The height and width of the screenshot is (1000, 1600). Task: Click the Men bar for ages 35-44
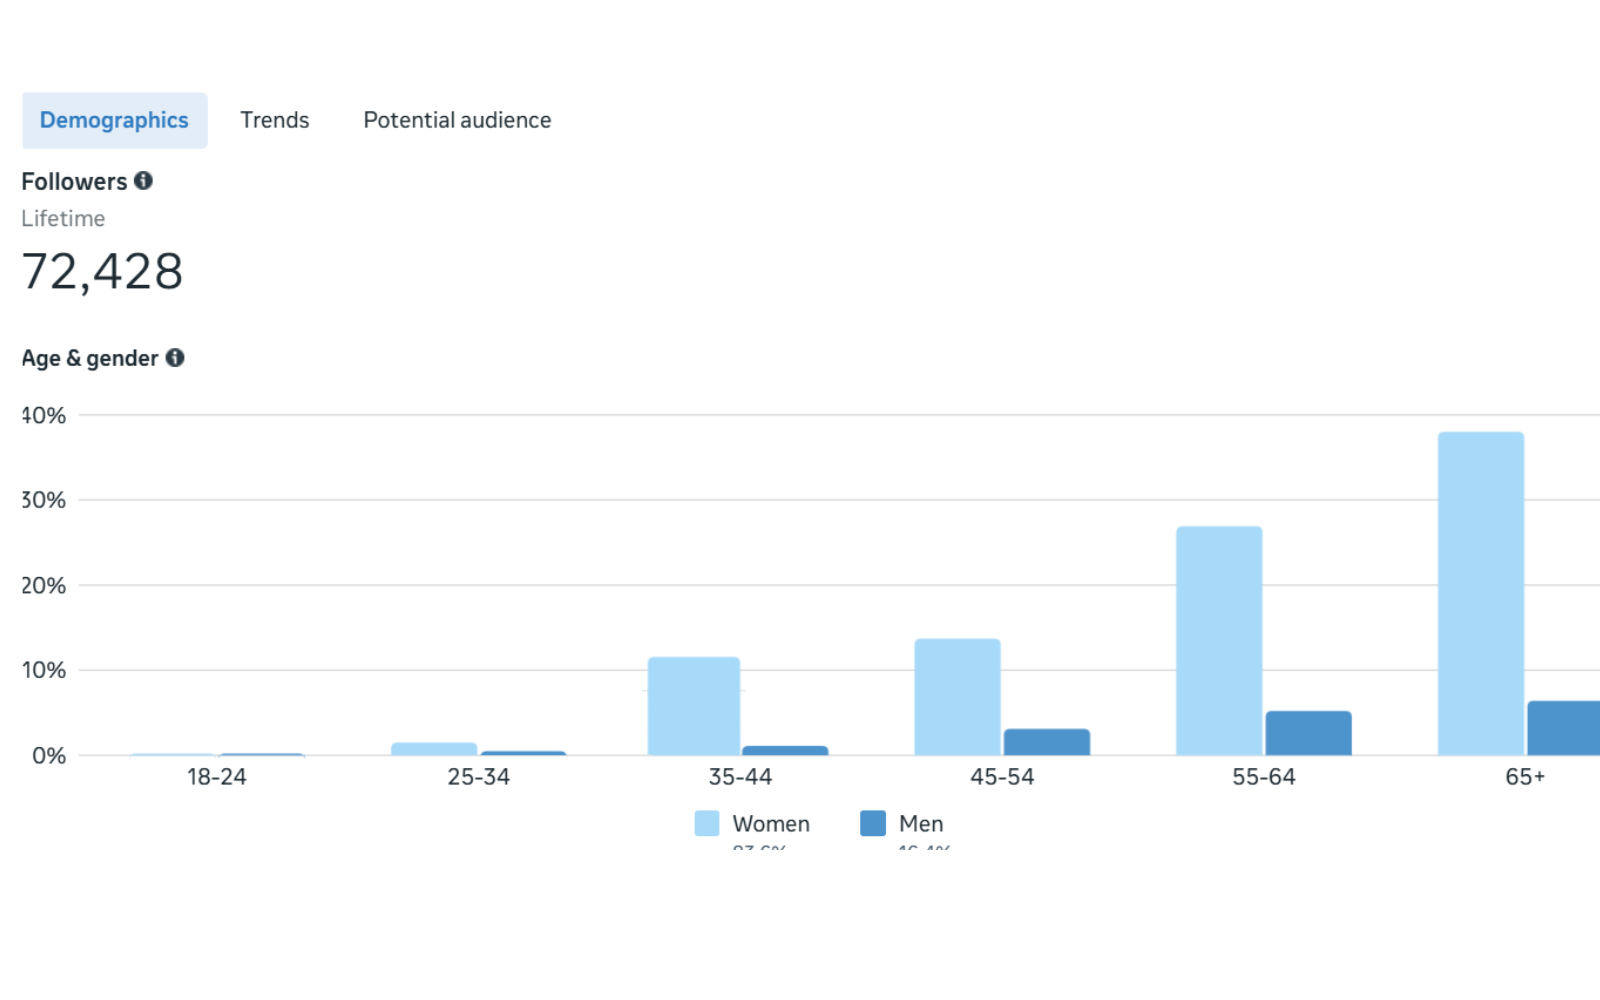tap(785, 750)
